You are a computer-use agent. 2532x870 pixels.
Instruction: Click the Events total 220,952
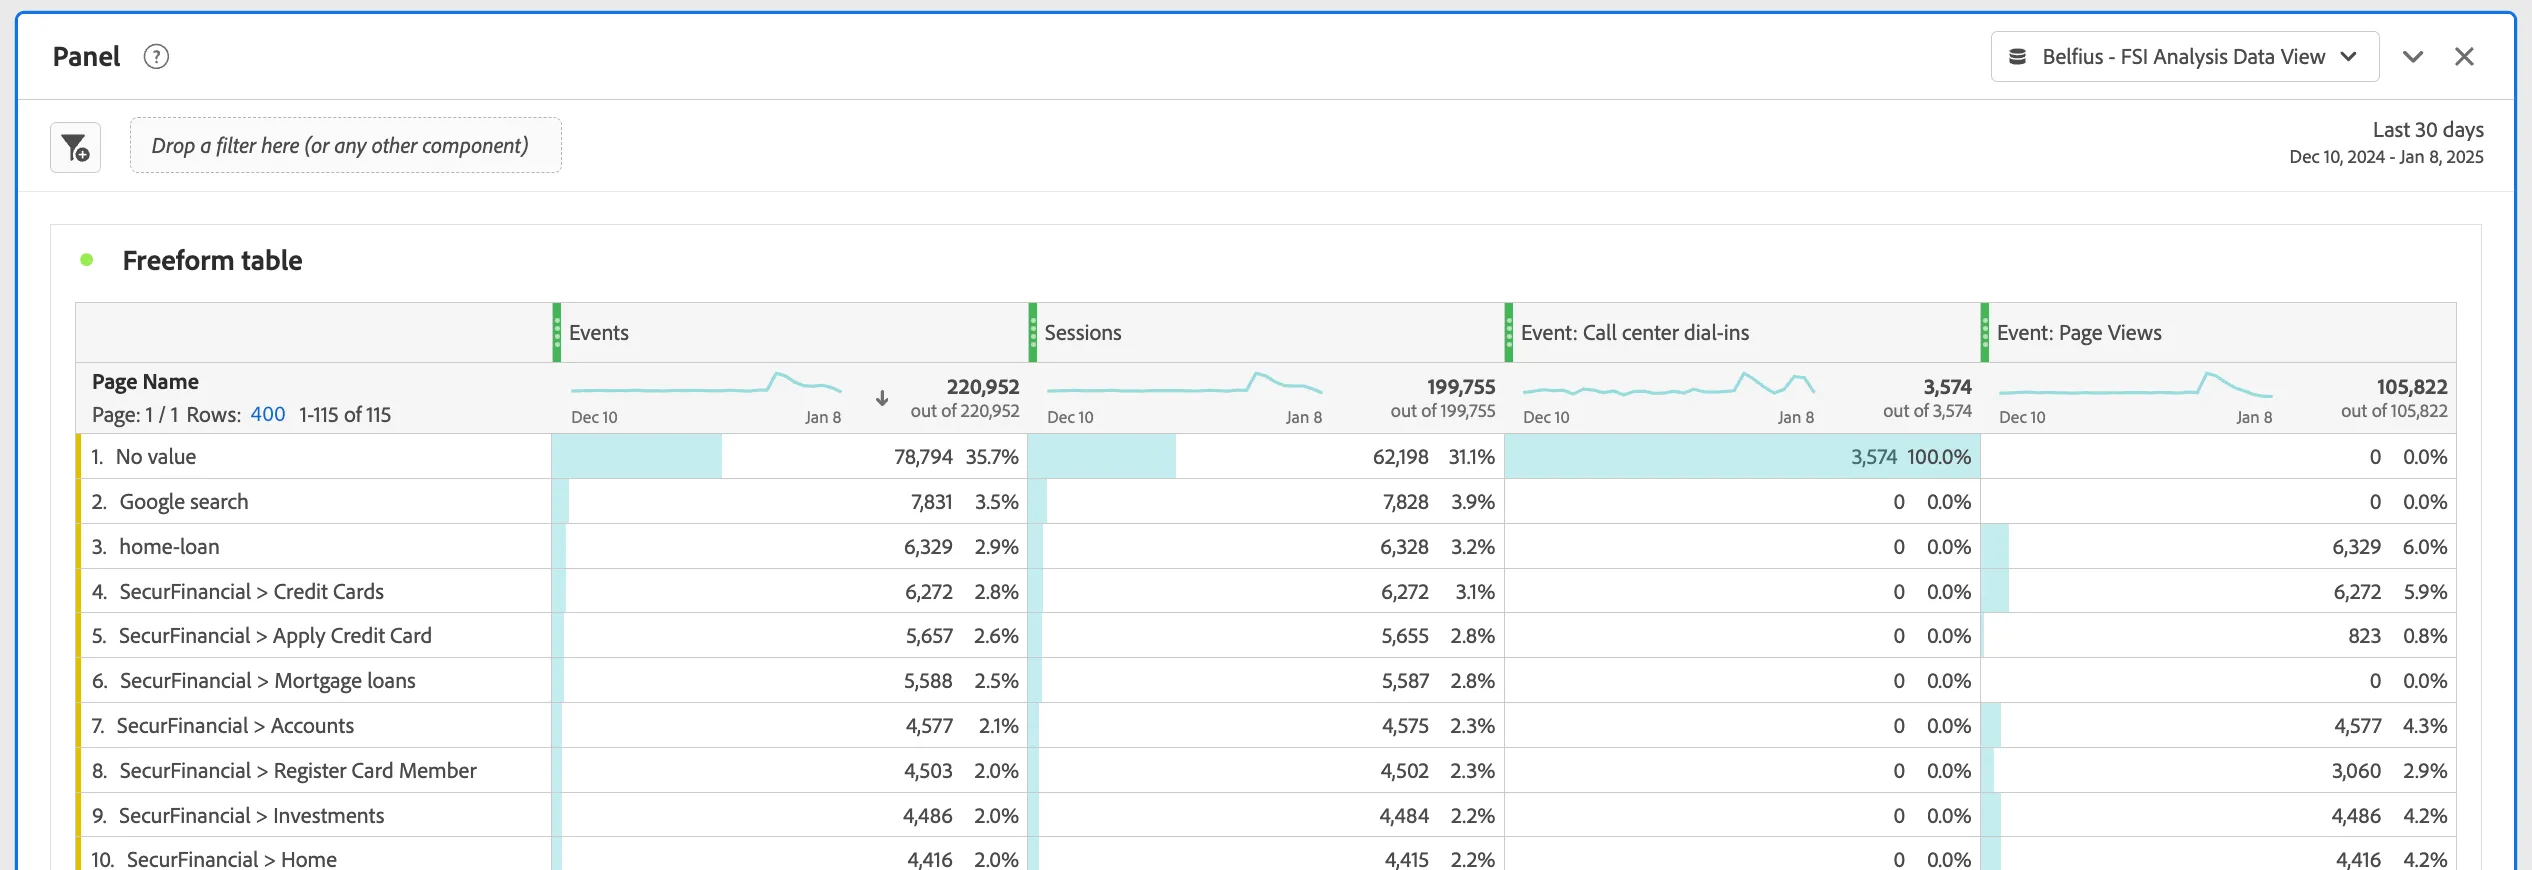tap(982, 387)
